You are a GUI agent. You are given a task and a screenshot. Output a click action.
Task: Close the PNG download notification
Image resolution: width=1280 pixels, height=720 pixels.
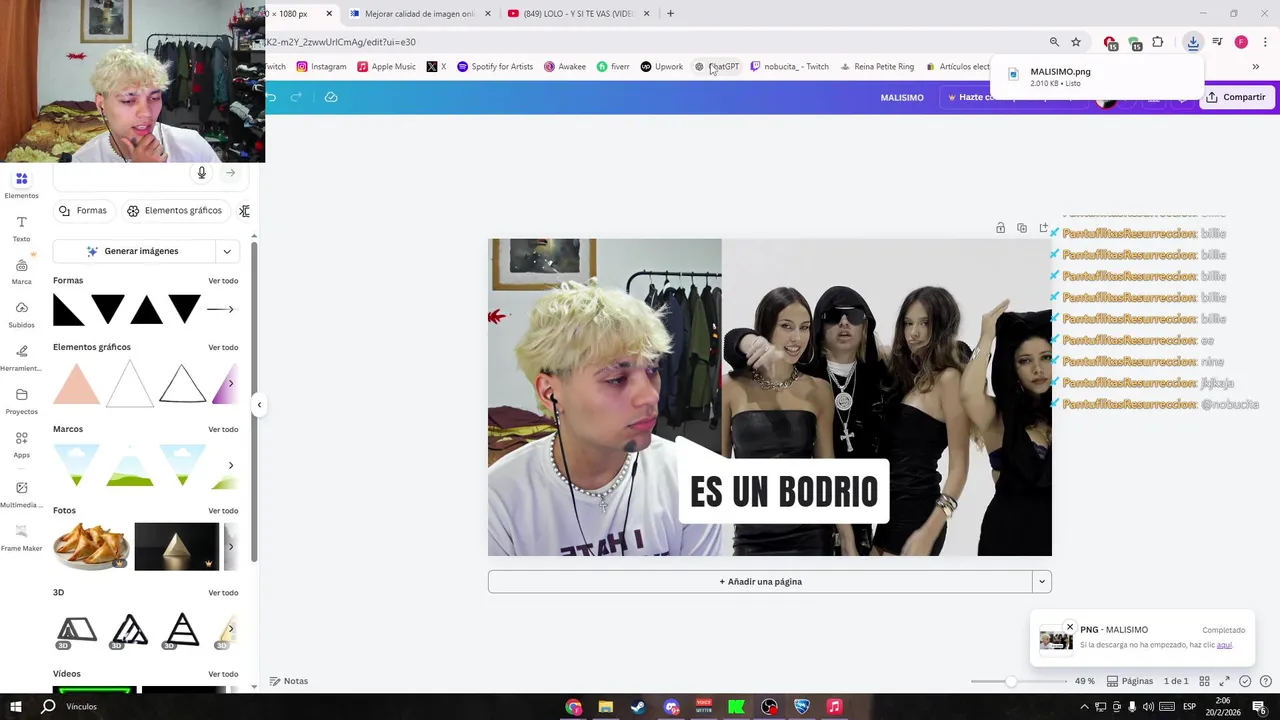point(1070,628)
